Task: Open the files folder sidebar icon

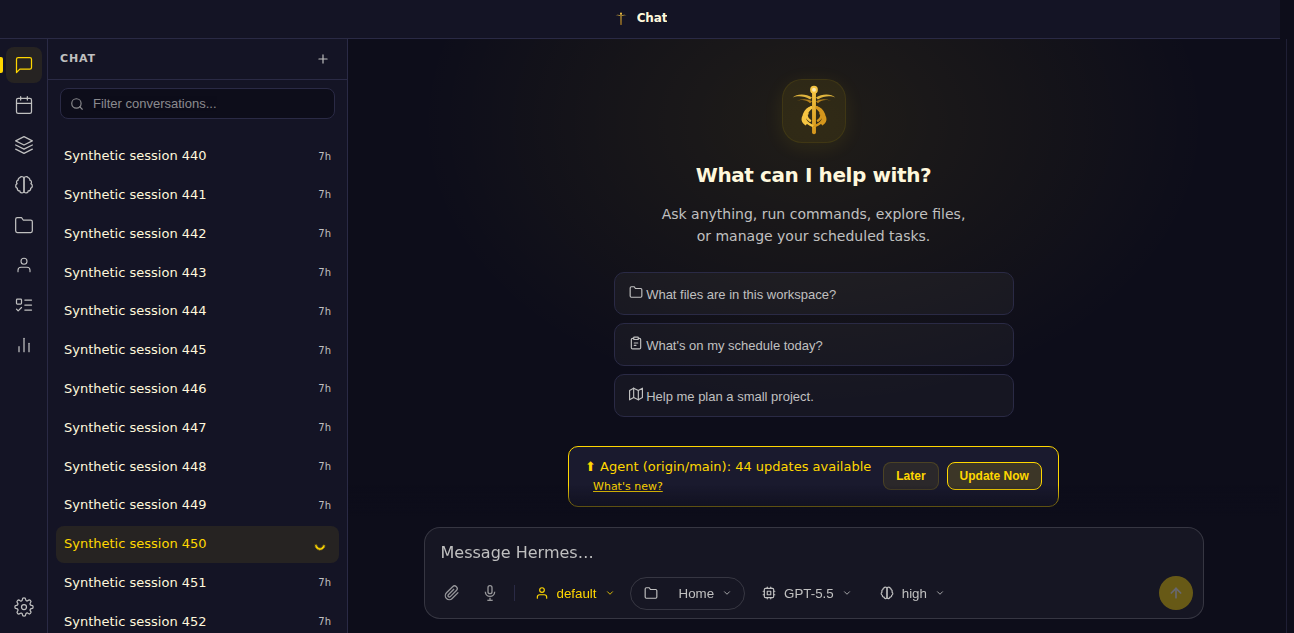Action: click(24, 225)
